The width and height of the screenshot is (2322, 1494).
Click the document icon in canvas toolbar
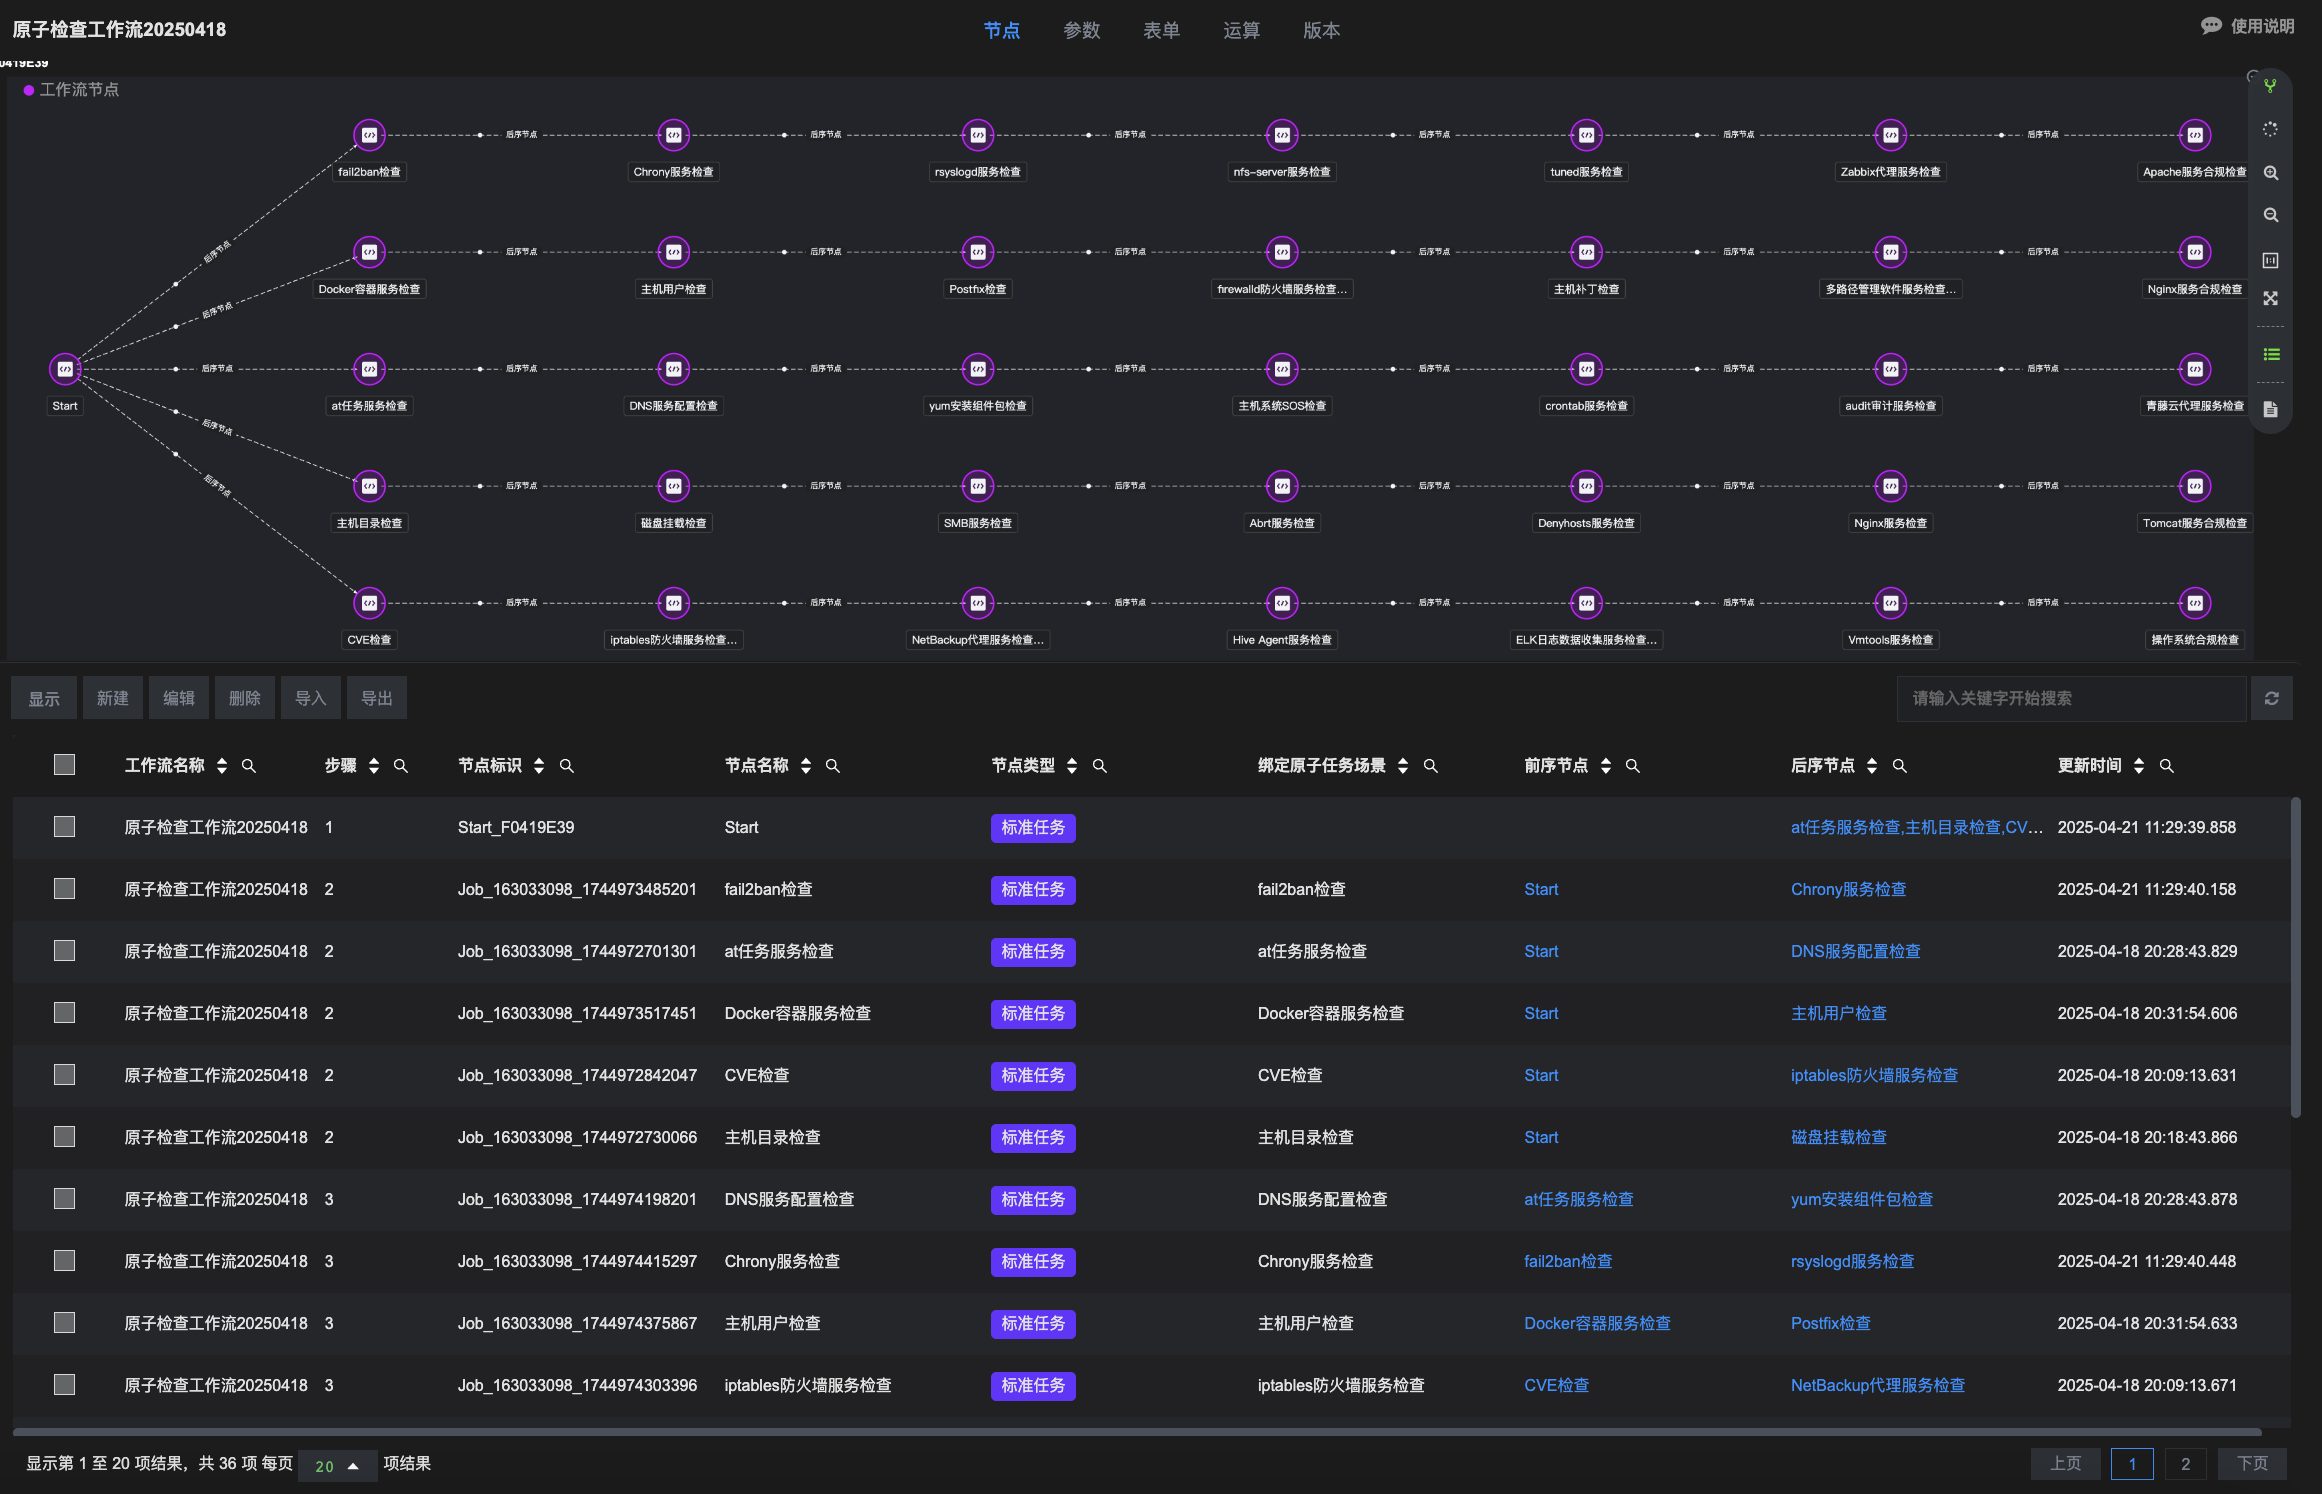2270,410
